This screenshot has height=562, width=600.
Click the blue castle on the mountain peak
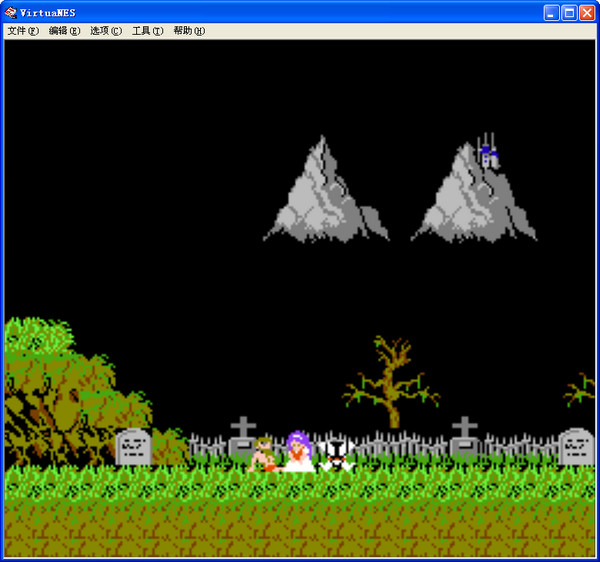488,151
